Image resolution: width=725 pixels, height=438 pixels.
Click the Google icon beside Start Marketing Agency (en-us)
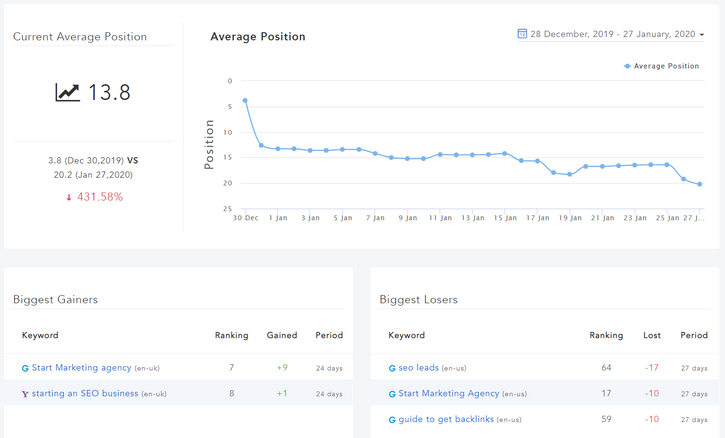point(392,394)
